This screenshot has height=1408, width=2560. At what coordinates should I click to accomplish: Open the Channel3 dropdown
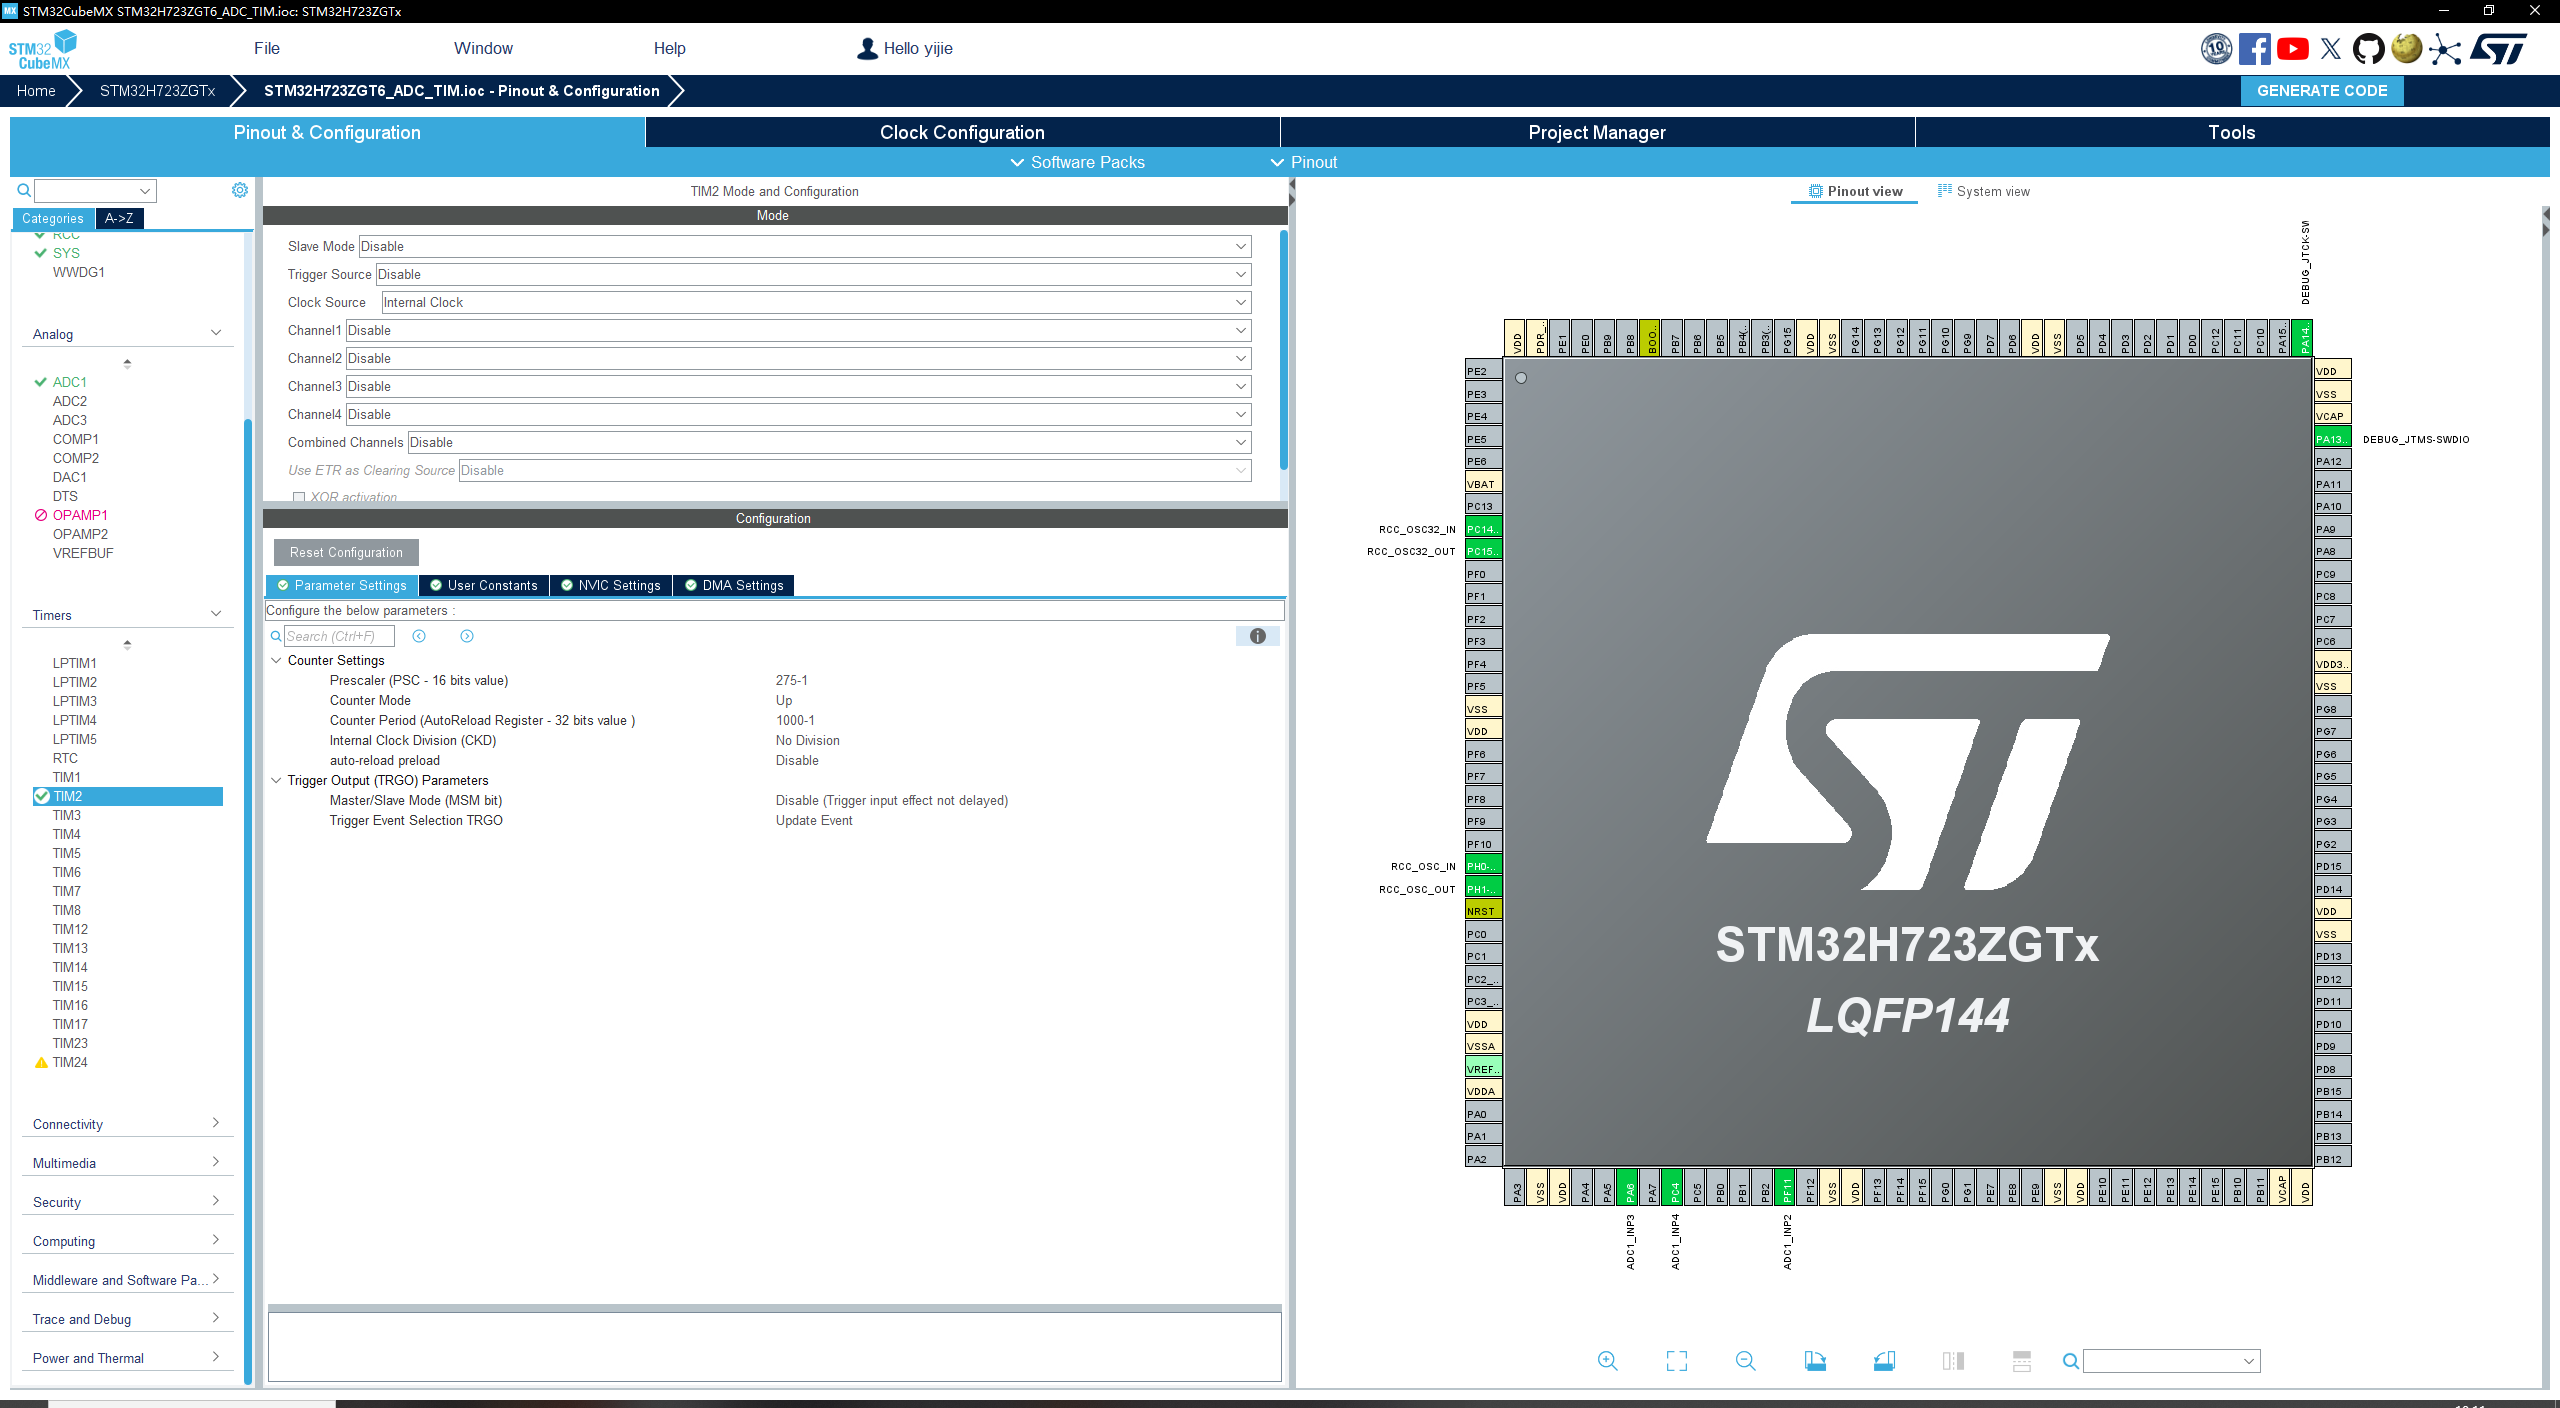tap(798, 386)
